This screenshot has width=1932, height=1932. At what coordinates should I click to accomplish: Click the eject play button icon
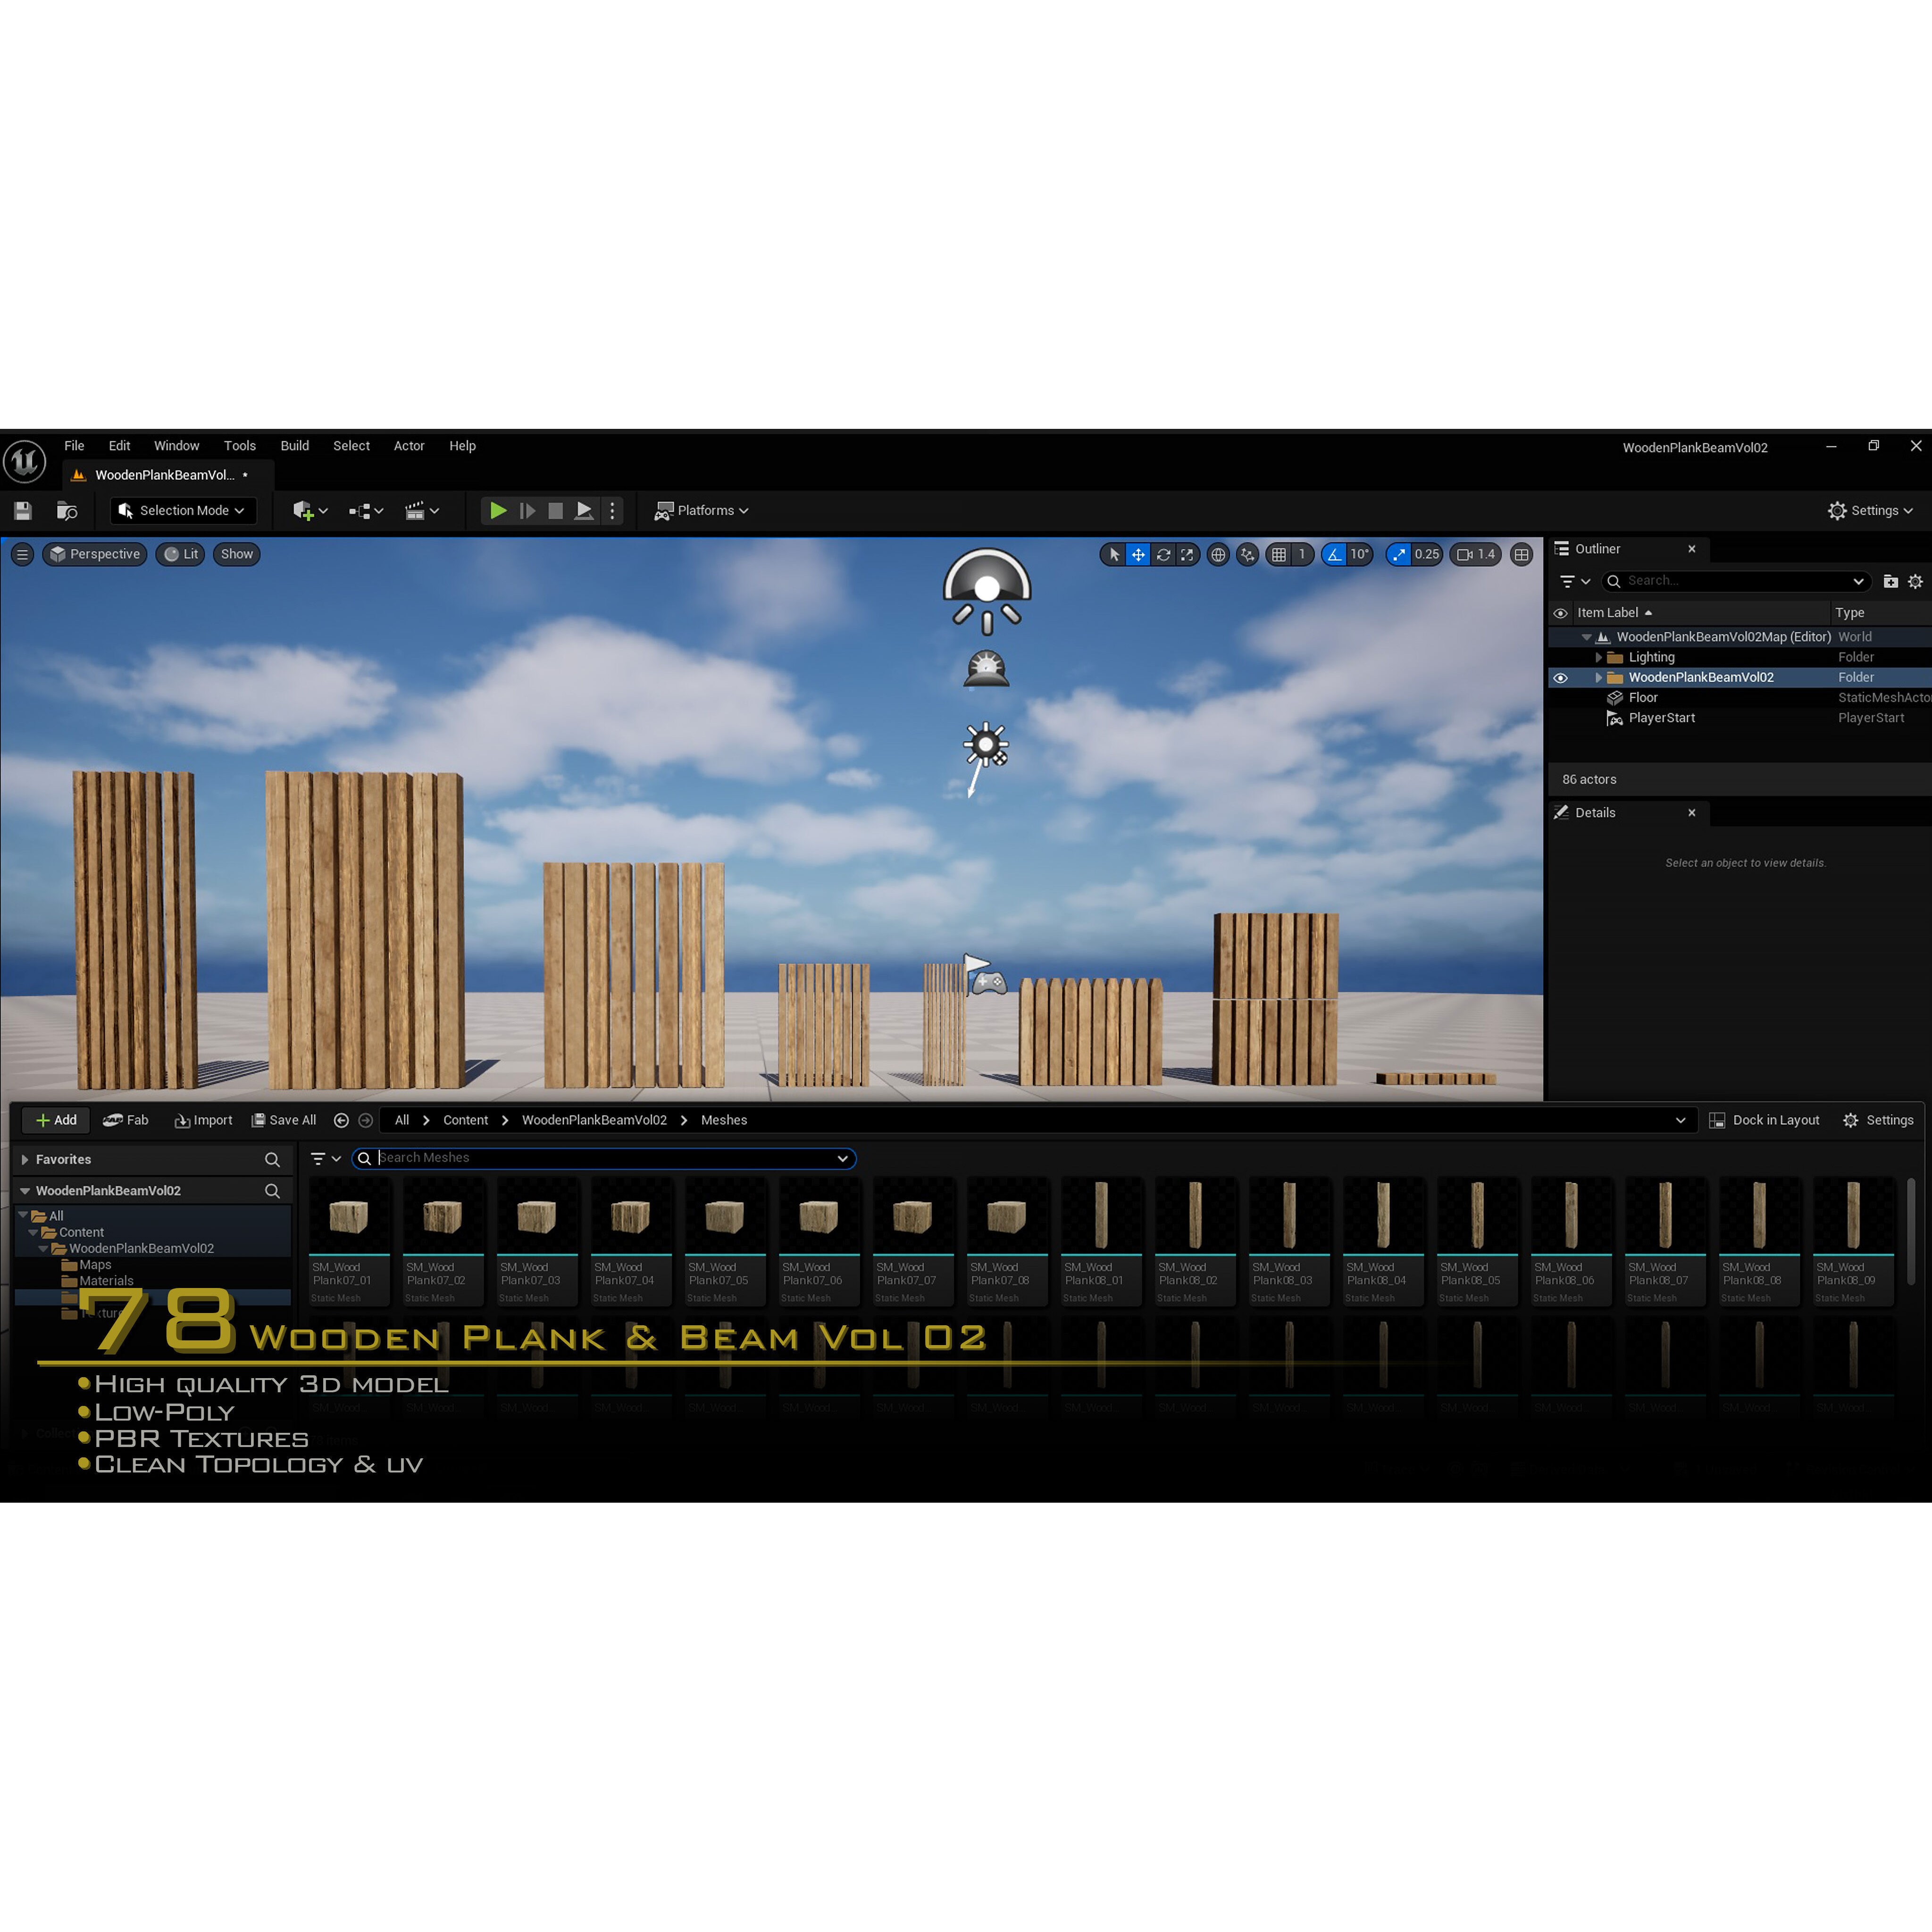(584, 511)
